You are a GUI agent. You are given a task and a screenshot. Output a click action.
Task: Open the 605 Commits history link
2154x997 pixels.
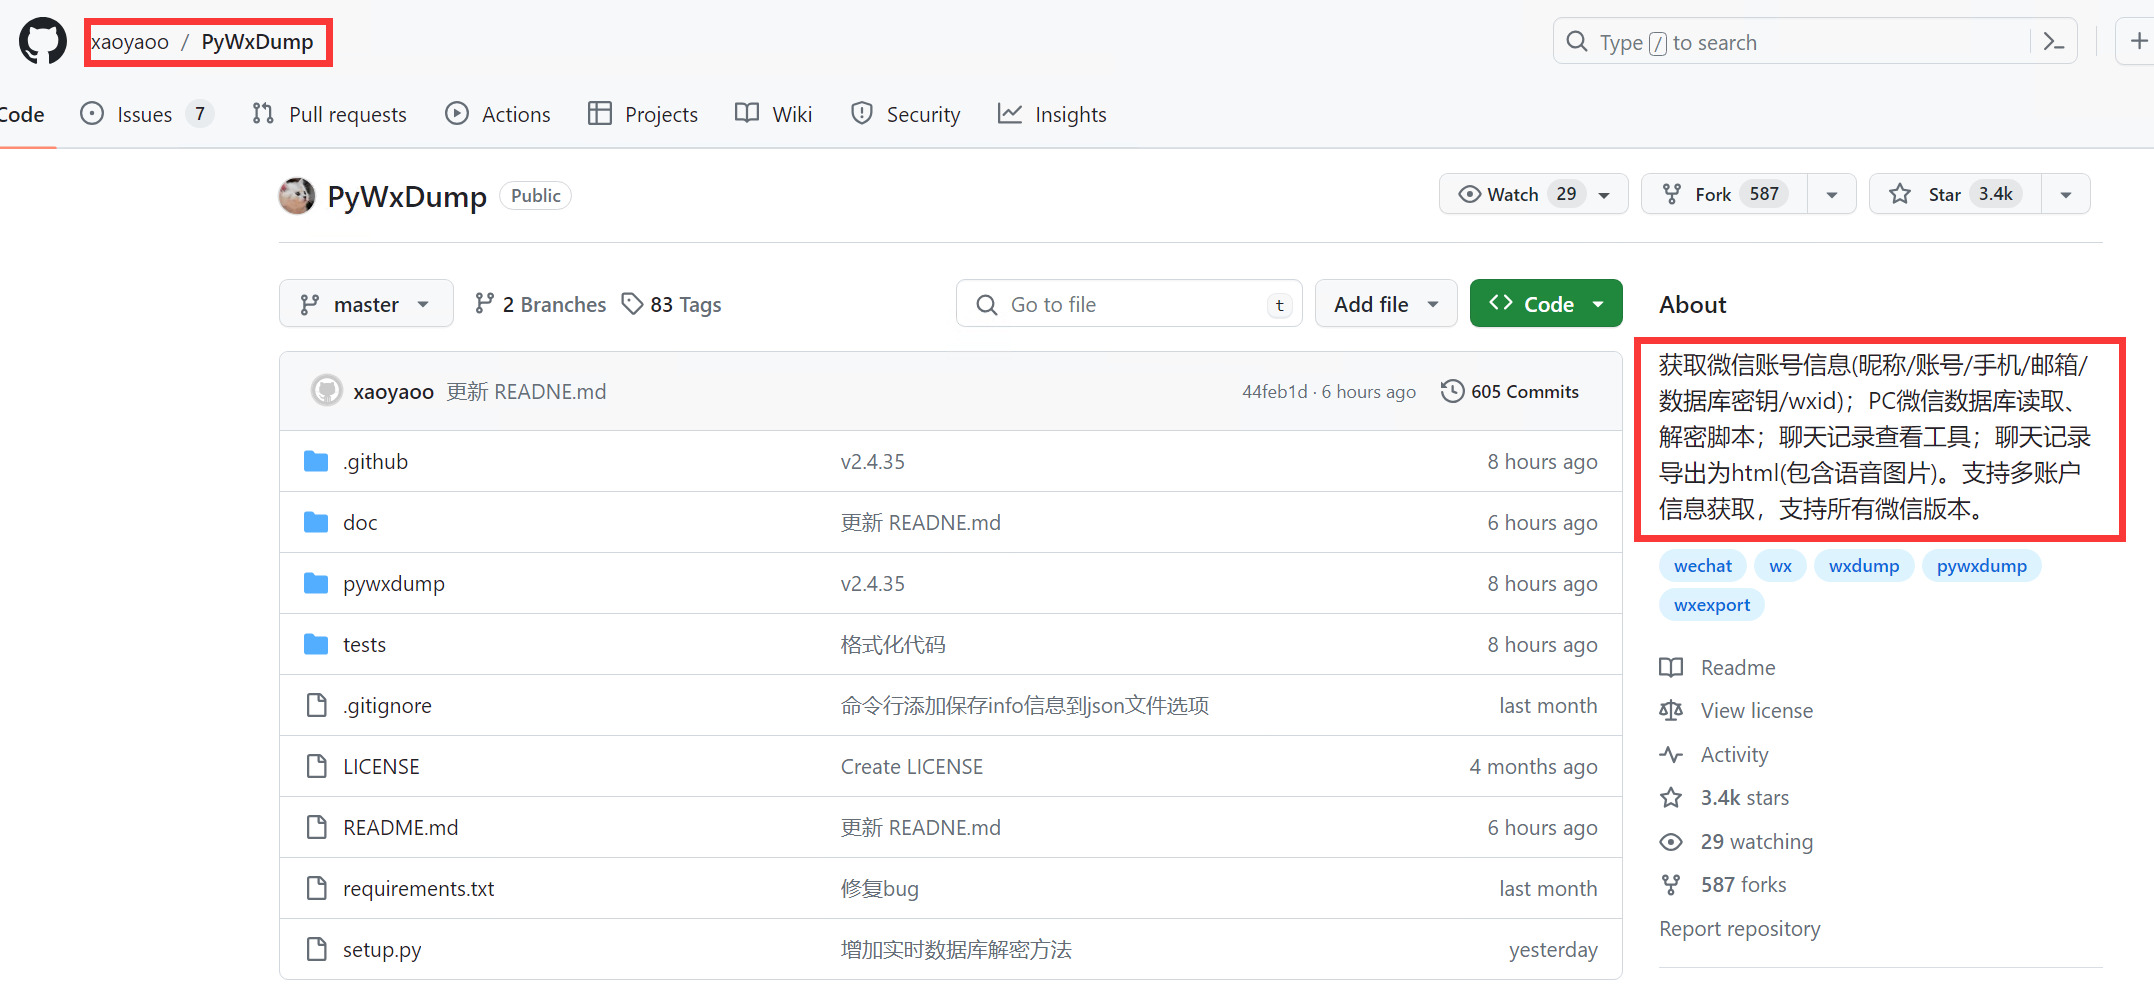tap(1510, 391)
